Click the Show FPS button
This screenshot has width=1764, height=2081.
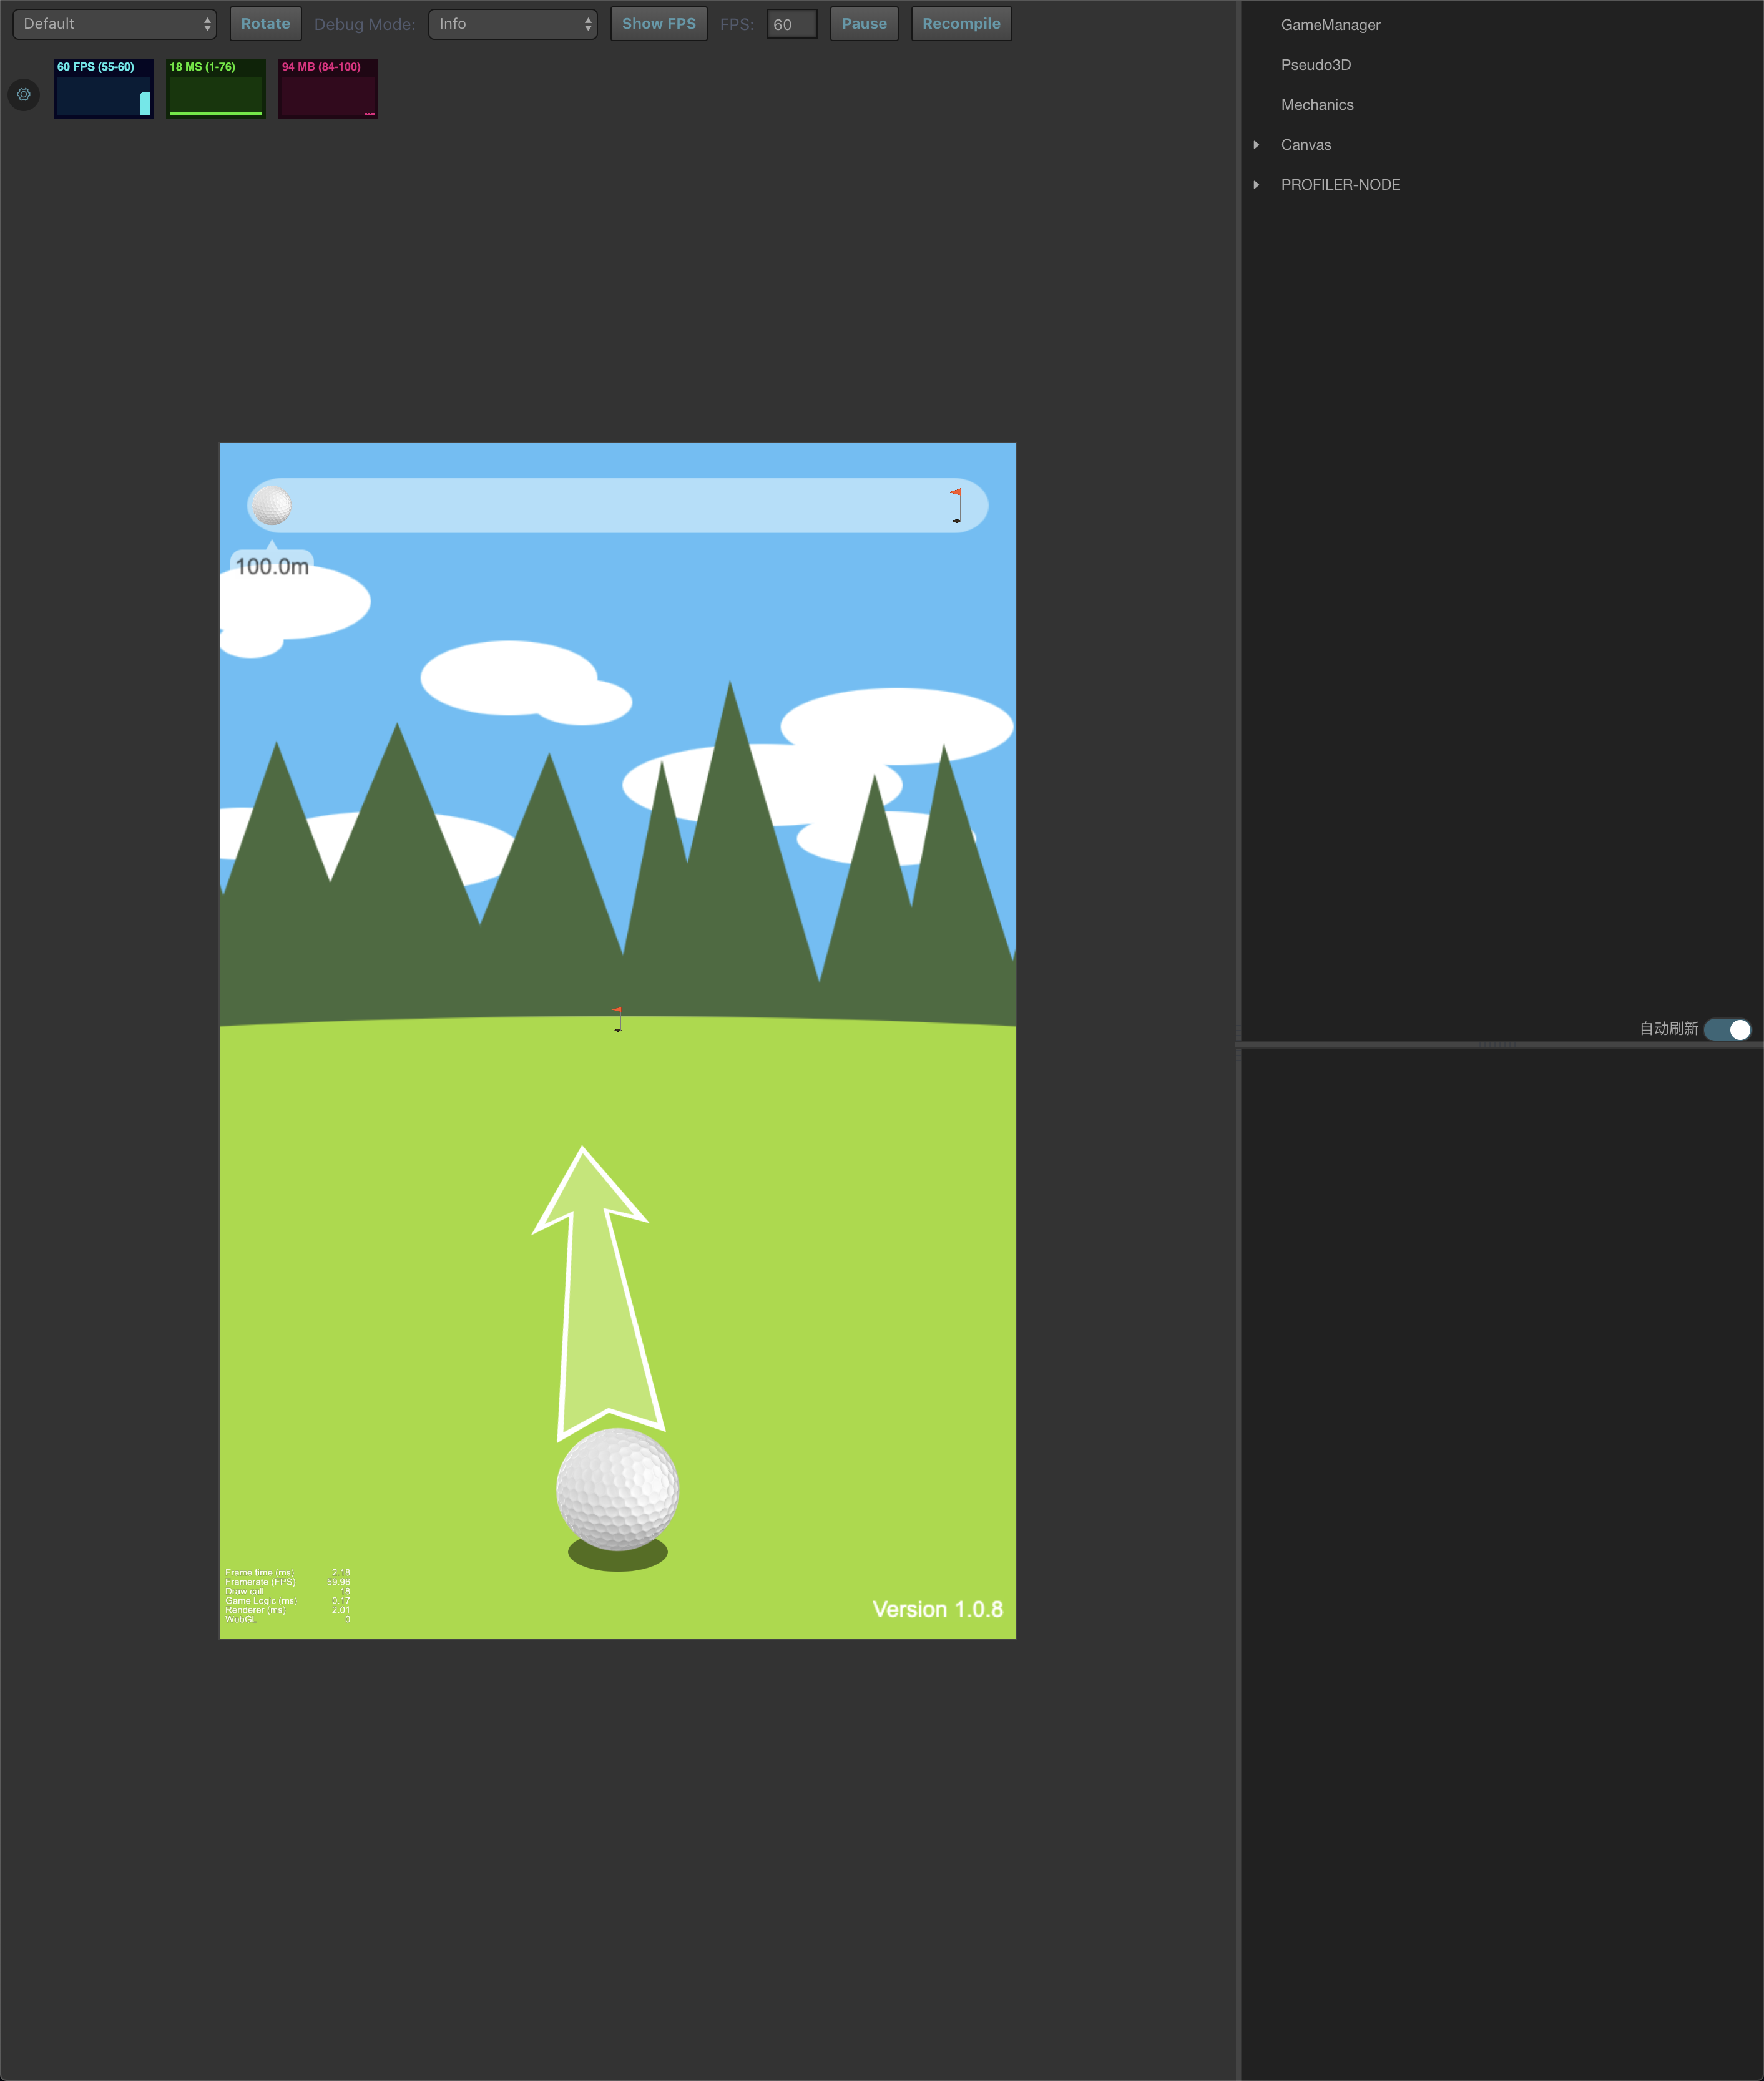[658, 22]
